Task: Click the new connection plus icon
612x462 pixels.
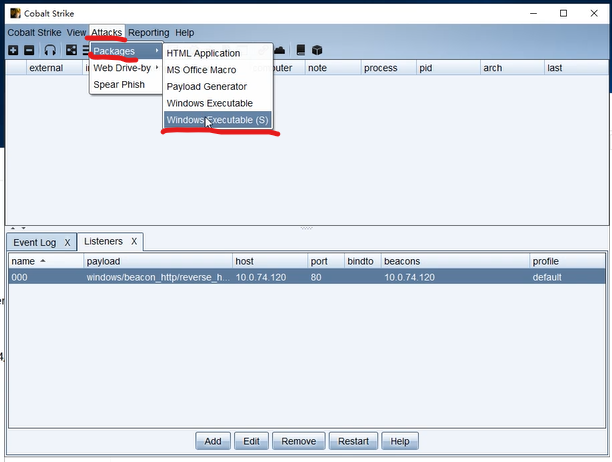Action: pyautogui.click(x=13, y=50)
